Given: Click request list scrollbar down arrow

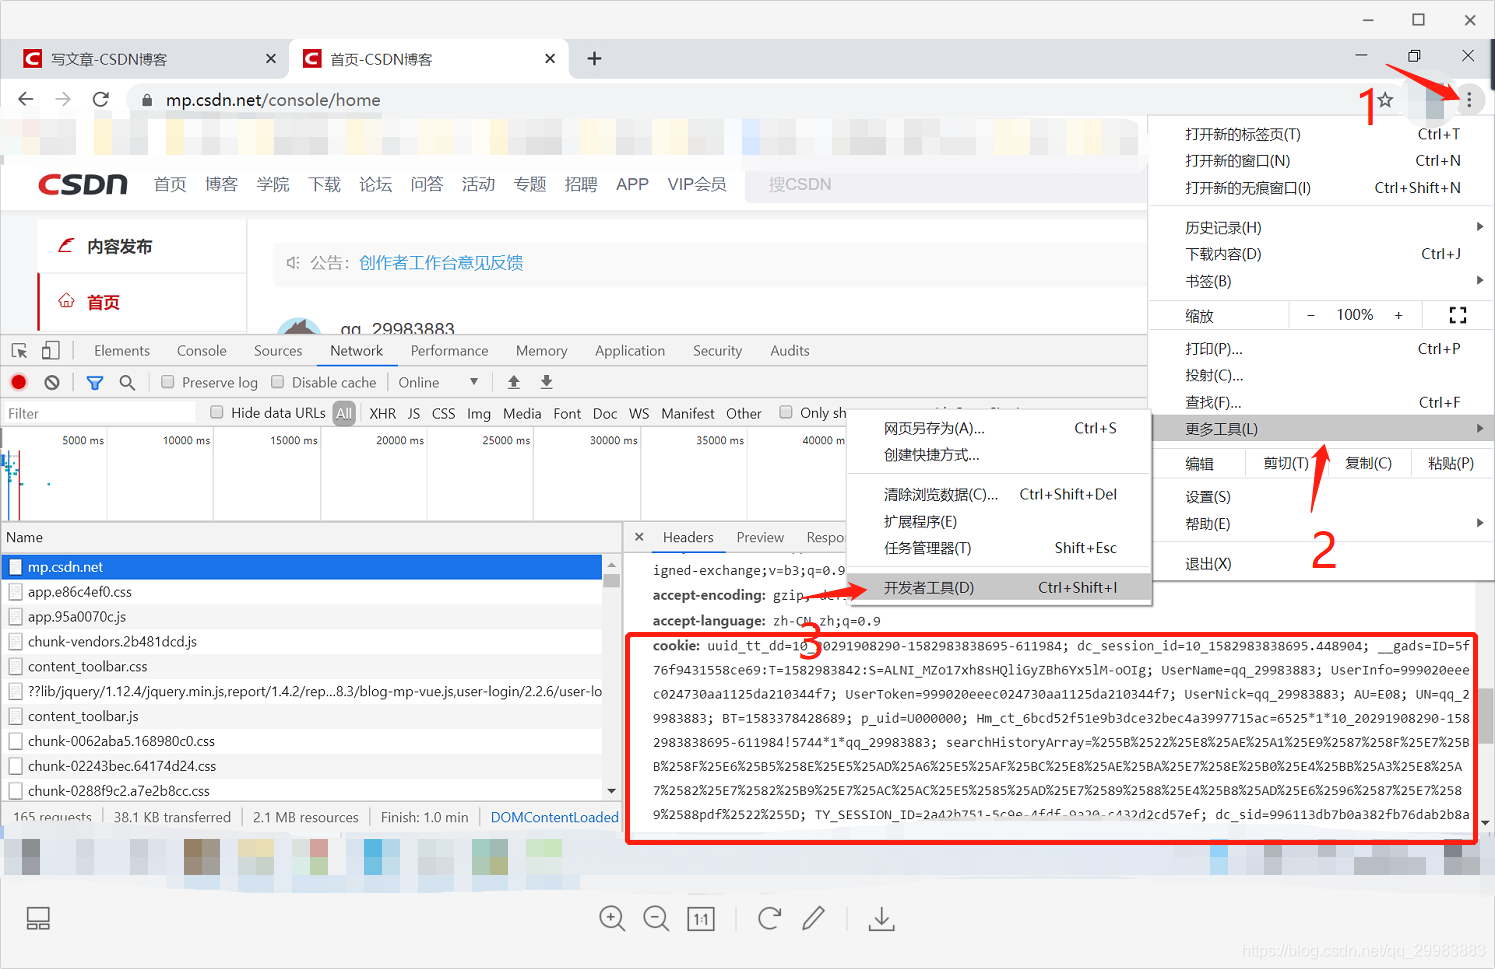Looking at the screenshot, I should point(611,790).
